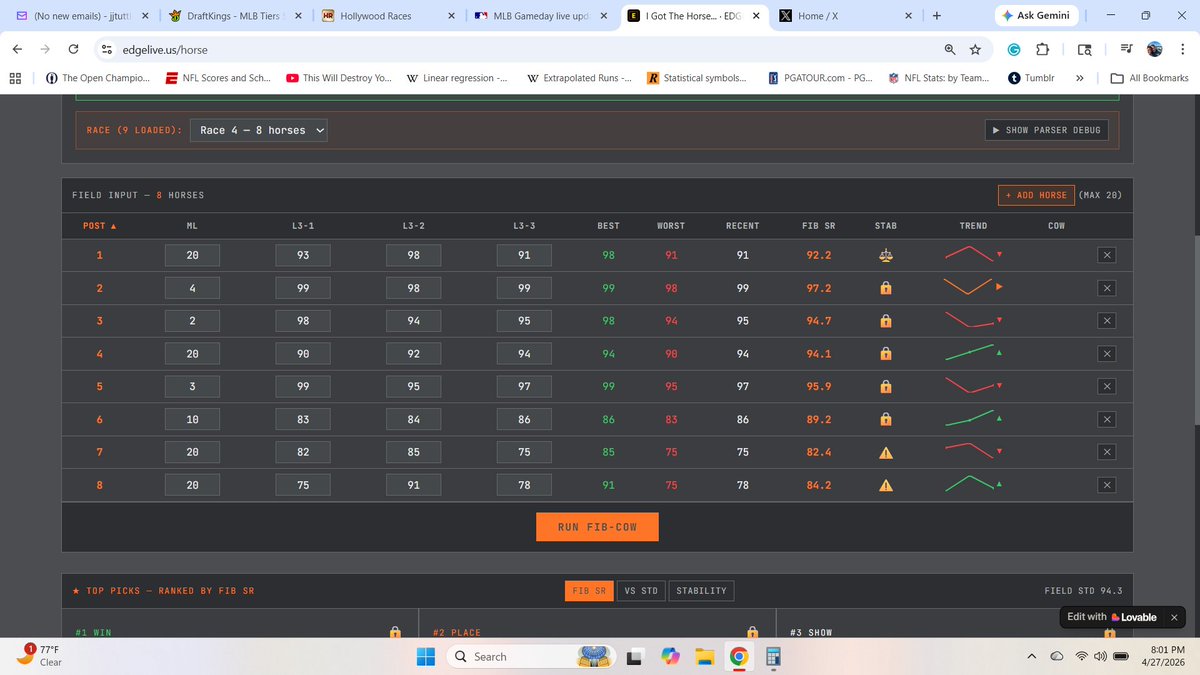Image resolution: width=1200 pixels, height=675 pixels.
Task: Switch to the Hollywood Races browser tab
Action: coord(373,16)
